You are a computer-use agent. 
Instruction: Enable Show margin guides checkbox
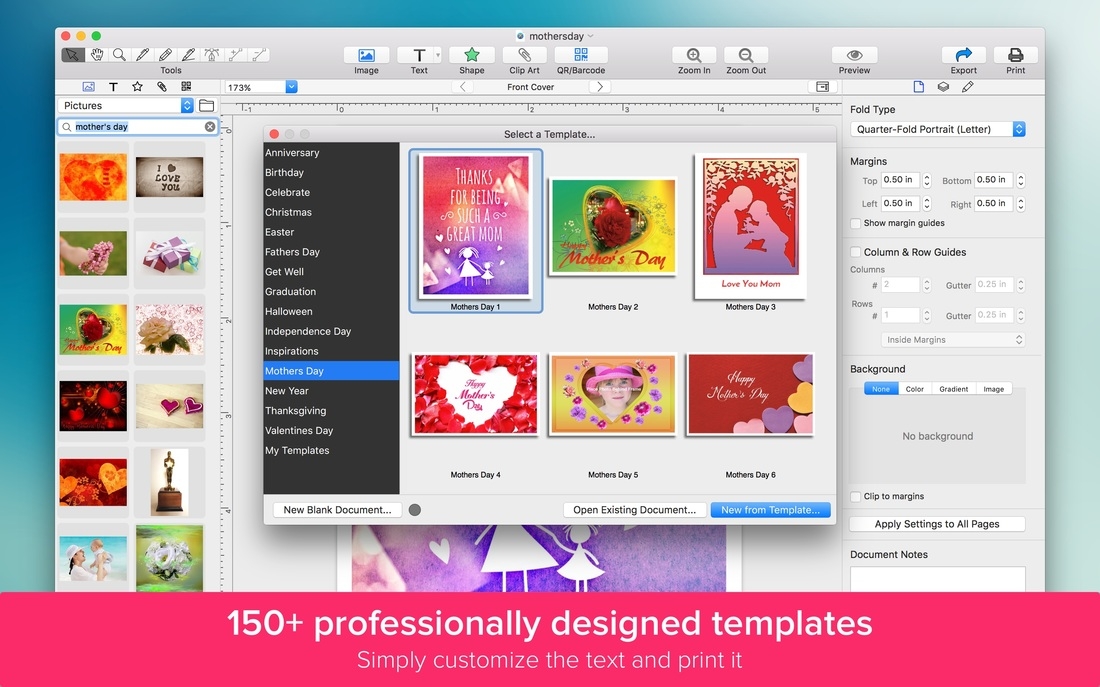click(855, 223)
